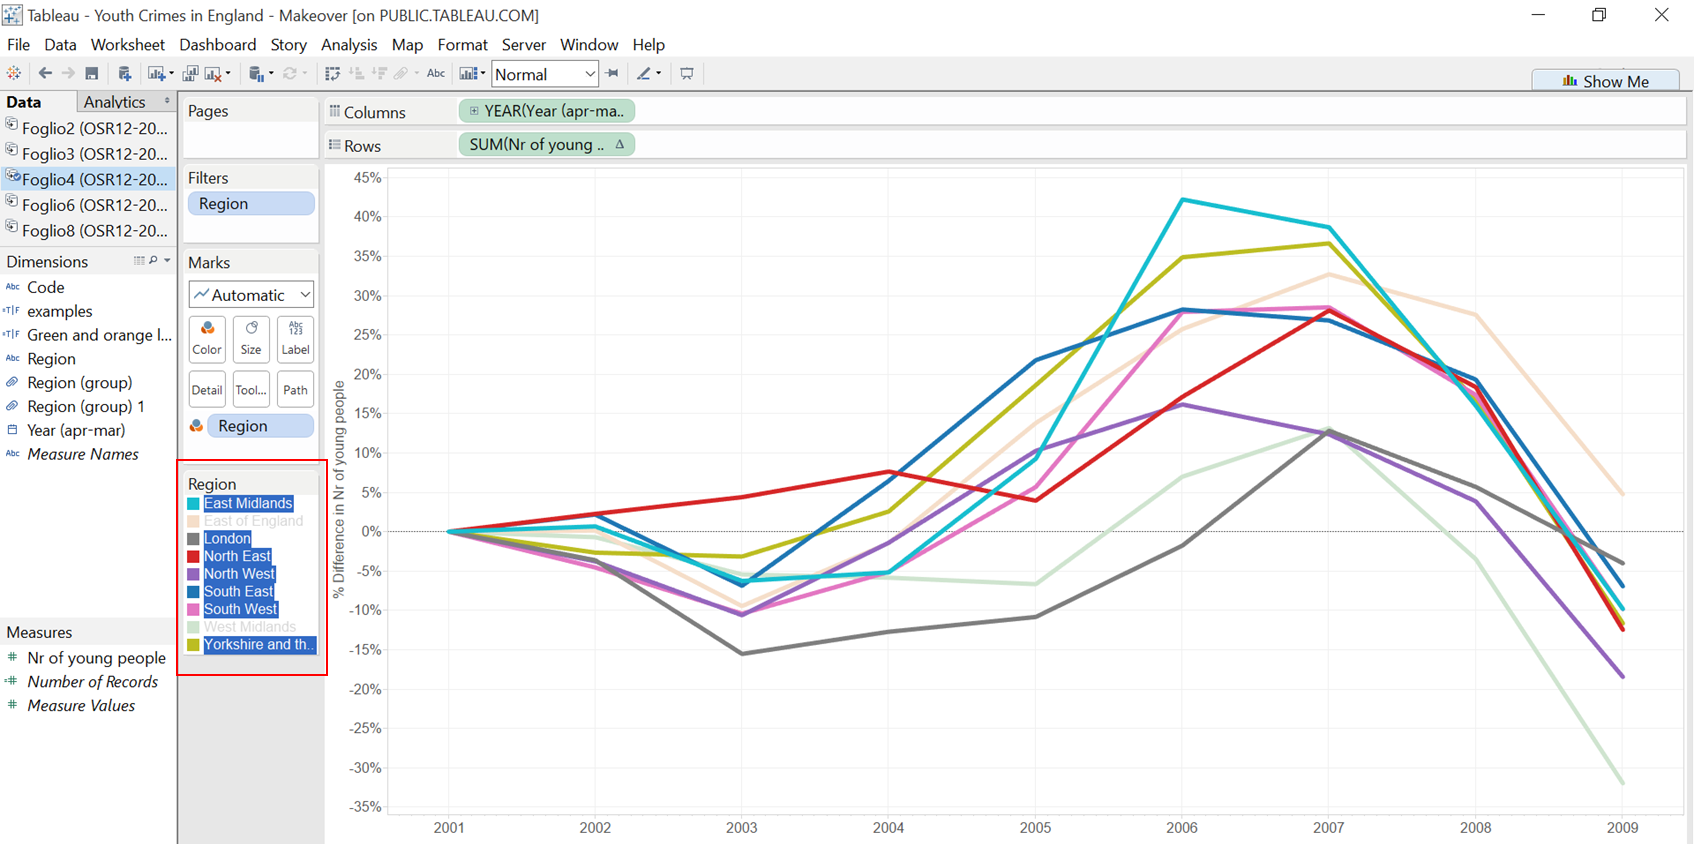The height and width of the screenshot is (844, 1694).
Task: Click the Fix Axes pin icon
Action: 612,73
